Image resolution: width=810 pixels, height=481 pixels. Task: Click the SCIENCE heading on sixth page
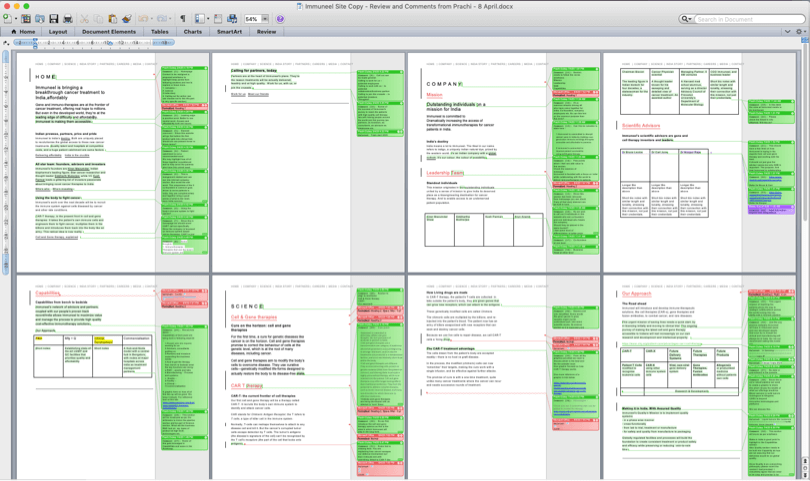[247, 306]
